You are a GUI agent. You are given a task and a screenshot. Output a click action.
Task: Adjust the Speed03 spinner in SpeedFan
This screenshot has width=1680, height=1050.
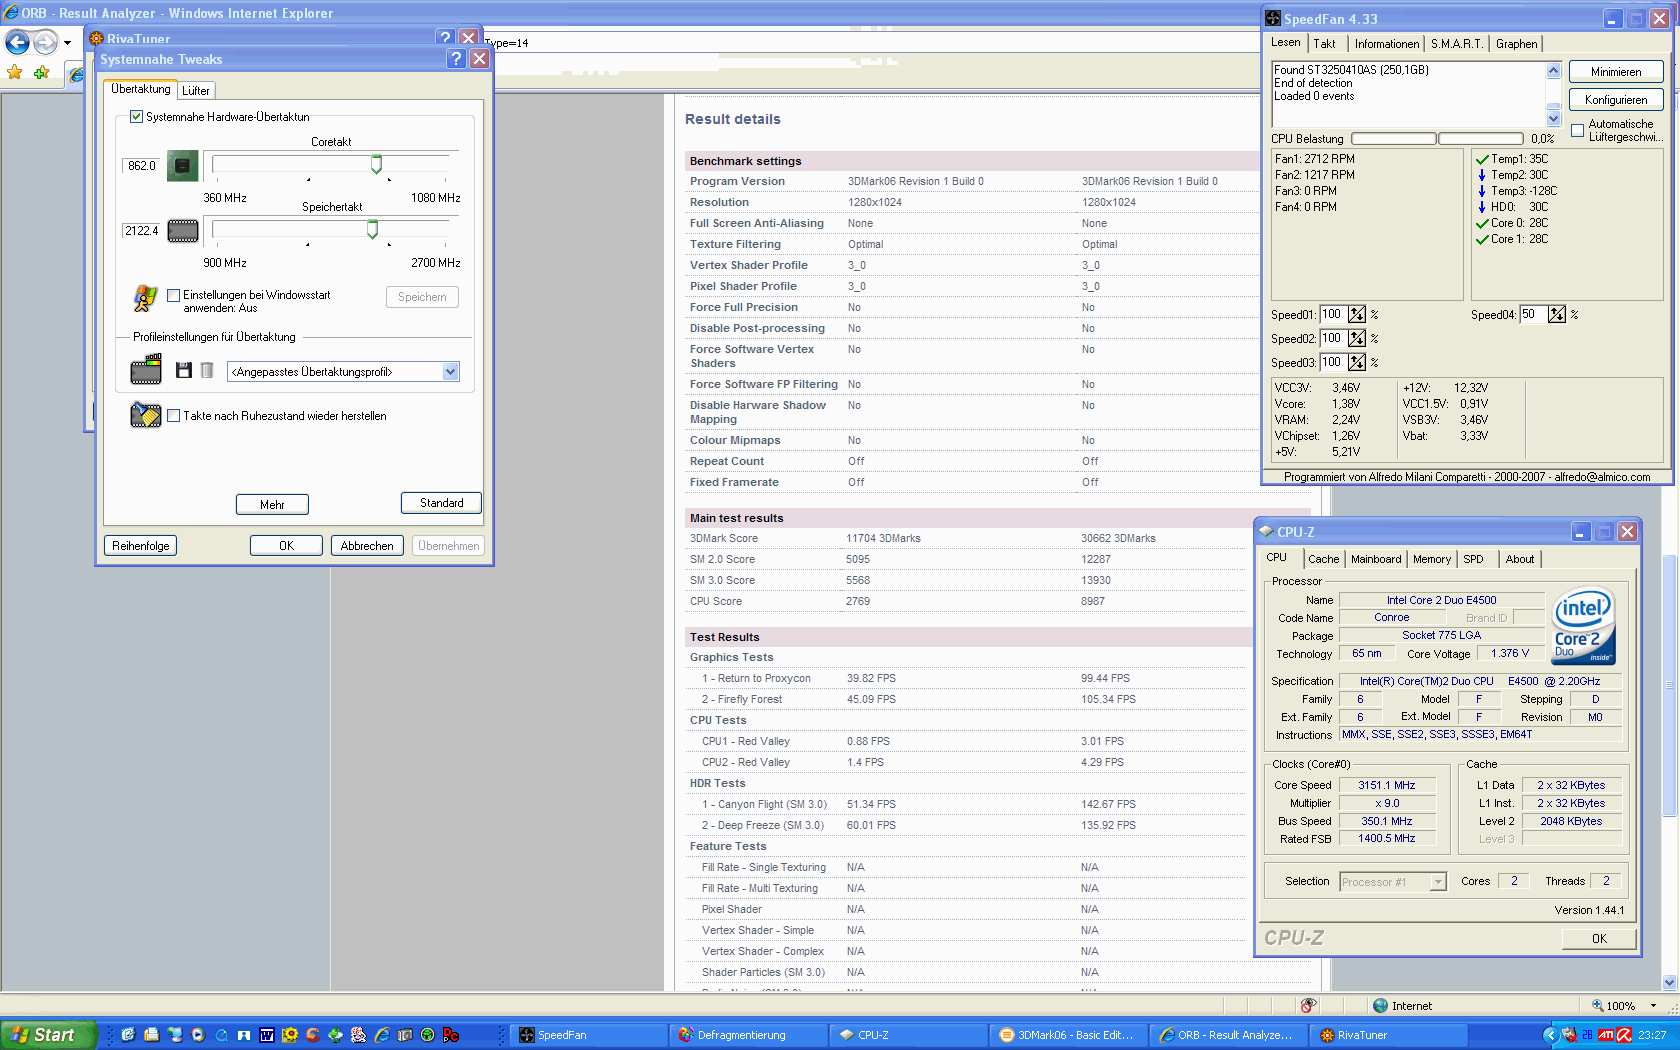[1357, 362]
